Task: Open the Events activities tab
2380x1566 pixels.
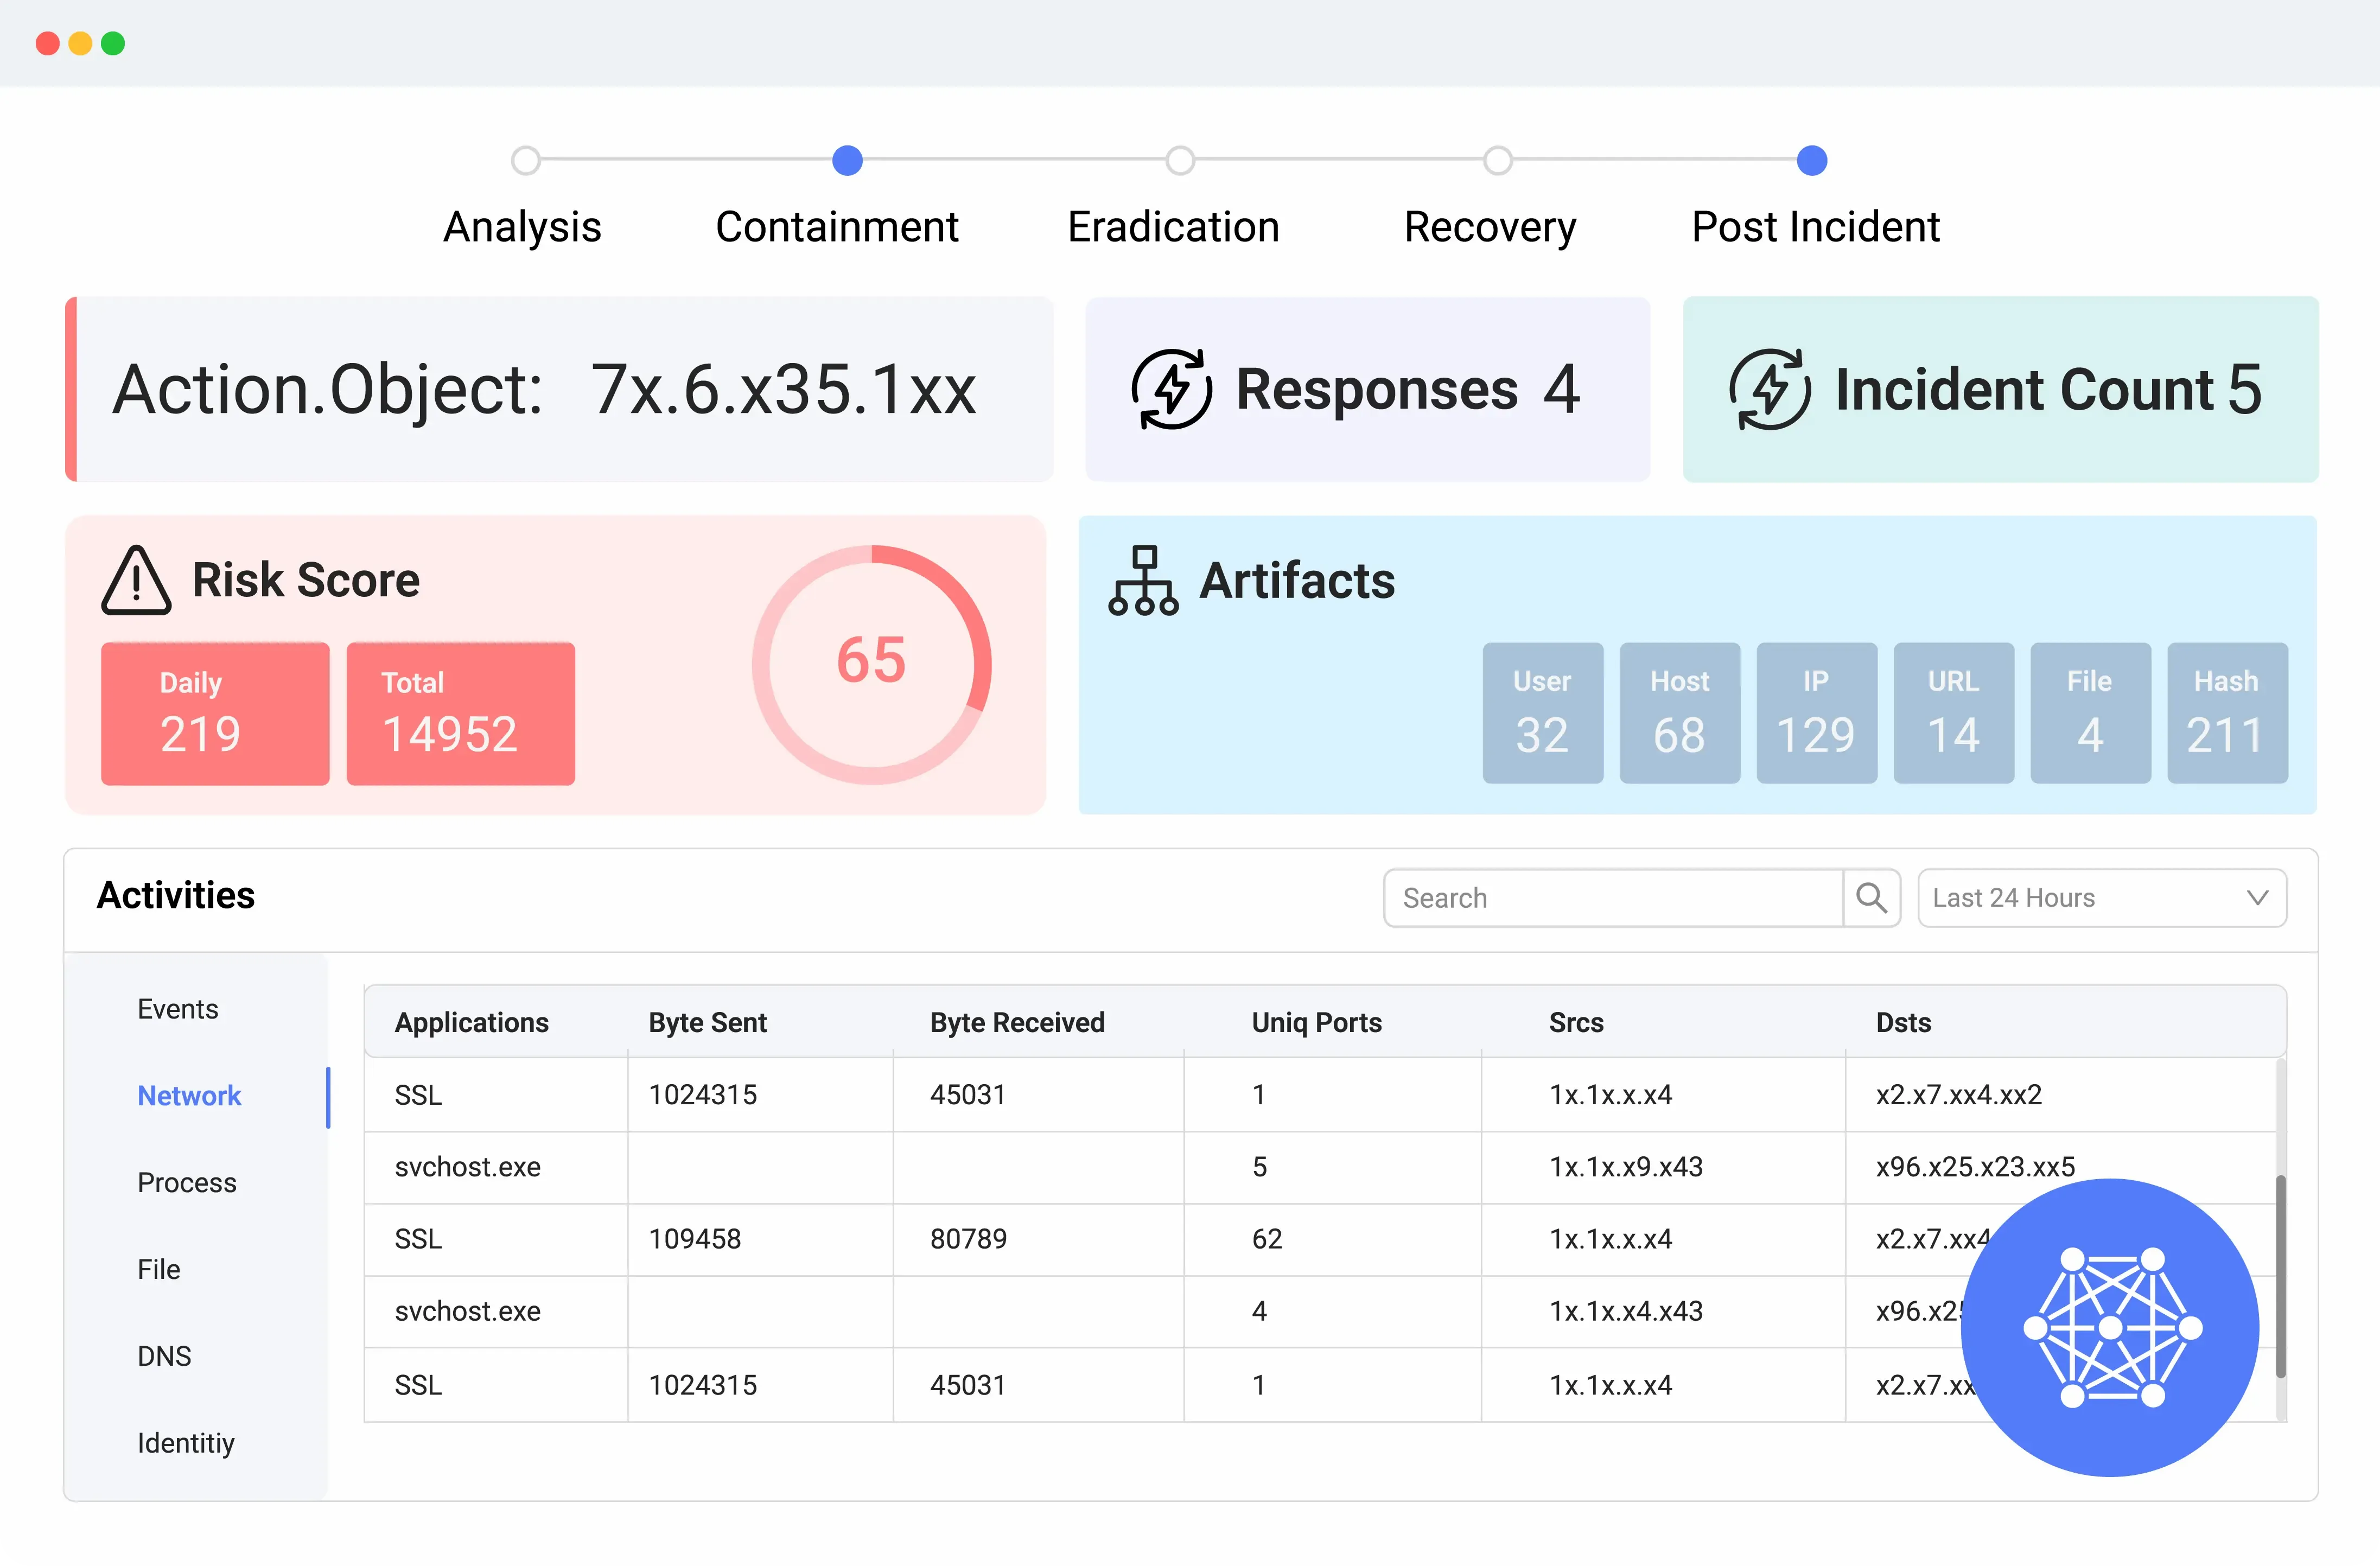Action: (x=178, y=1009)
